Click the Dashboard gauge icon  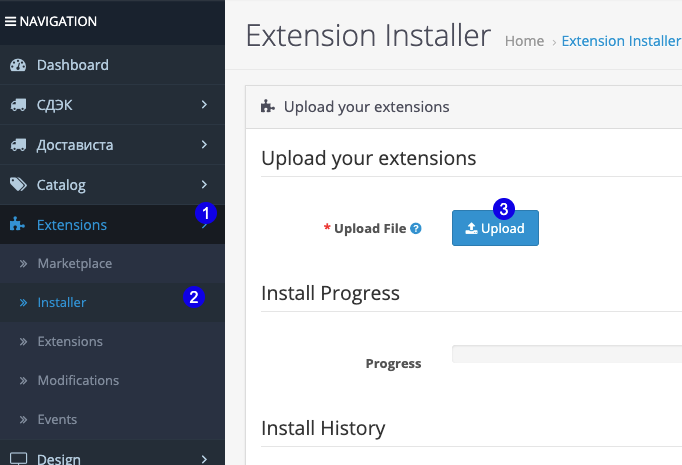pyautogui.click(x=18, y=65)
